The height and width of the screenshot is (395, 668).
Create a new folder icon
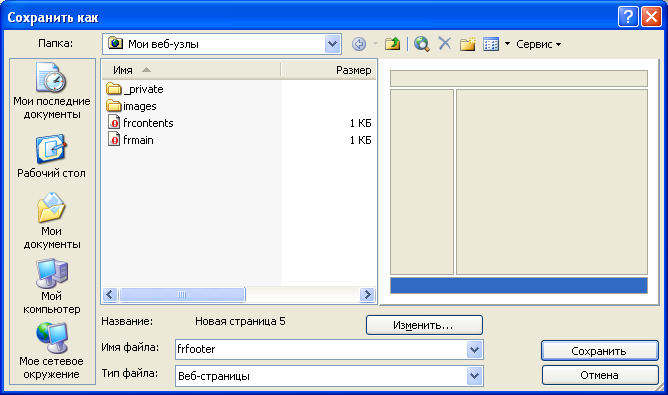[467, 44]
